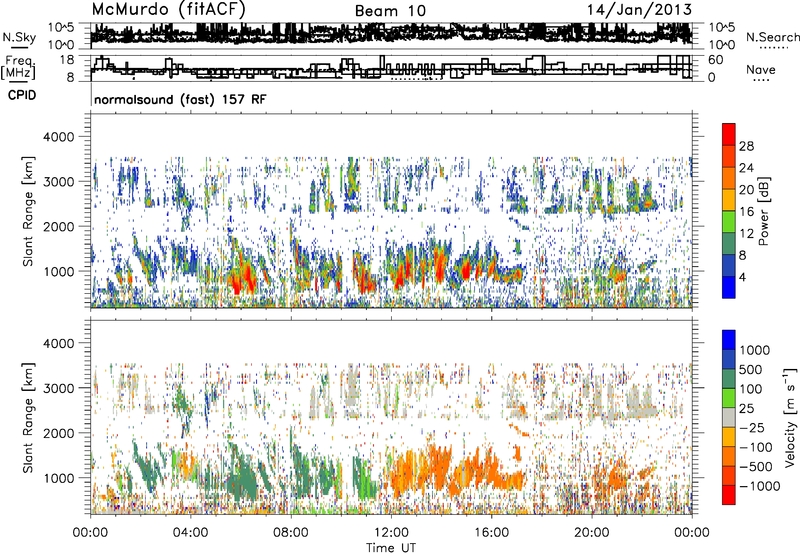Click the frequency trace in the Freq. panel
The image size is (800, 554).
pyautogui.click(x=391, y=67)
